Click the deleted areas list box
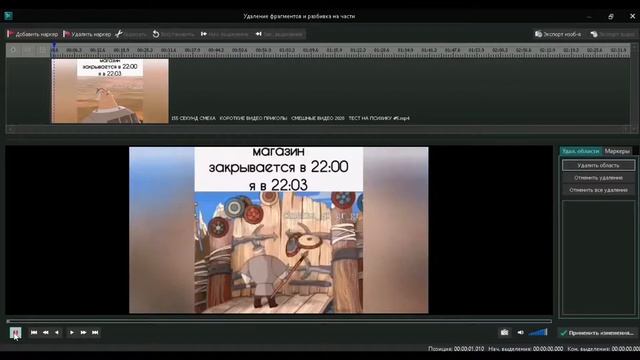The width and height of the screenshot is (640, 360). (x=598, y=257)
